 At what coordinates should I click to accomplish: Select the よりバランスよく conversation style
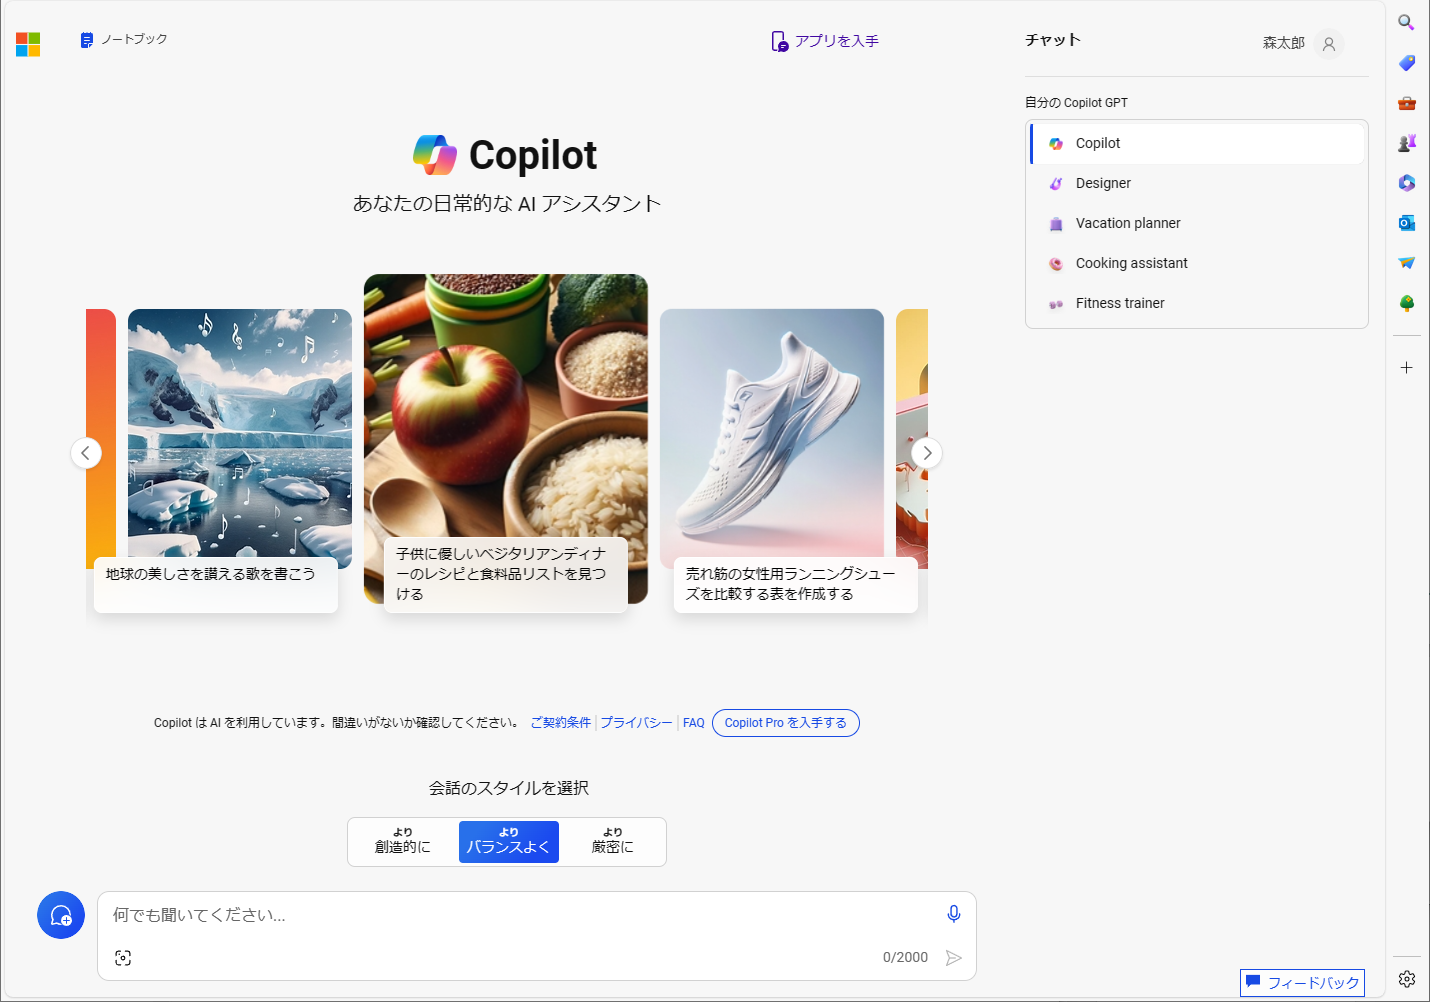508,841
